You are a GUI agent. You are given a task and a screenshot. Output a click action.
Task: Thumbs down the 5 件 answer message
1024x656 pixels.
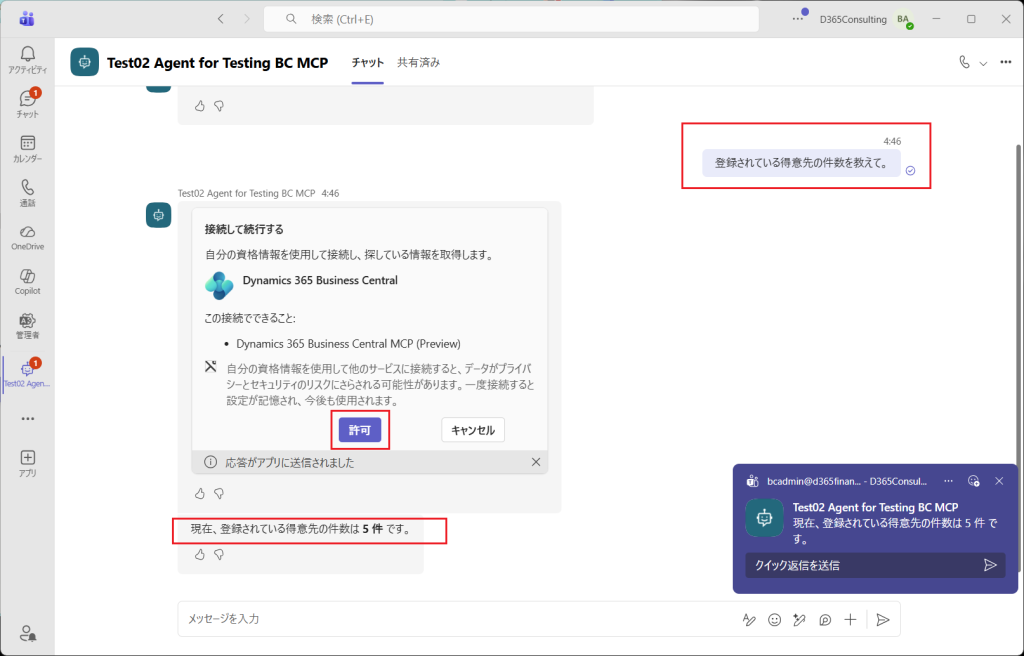(219, 554)
